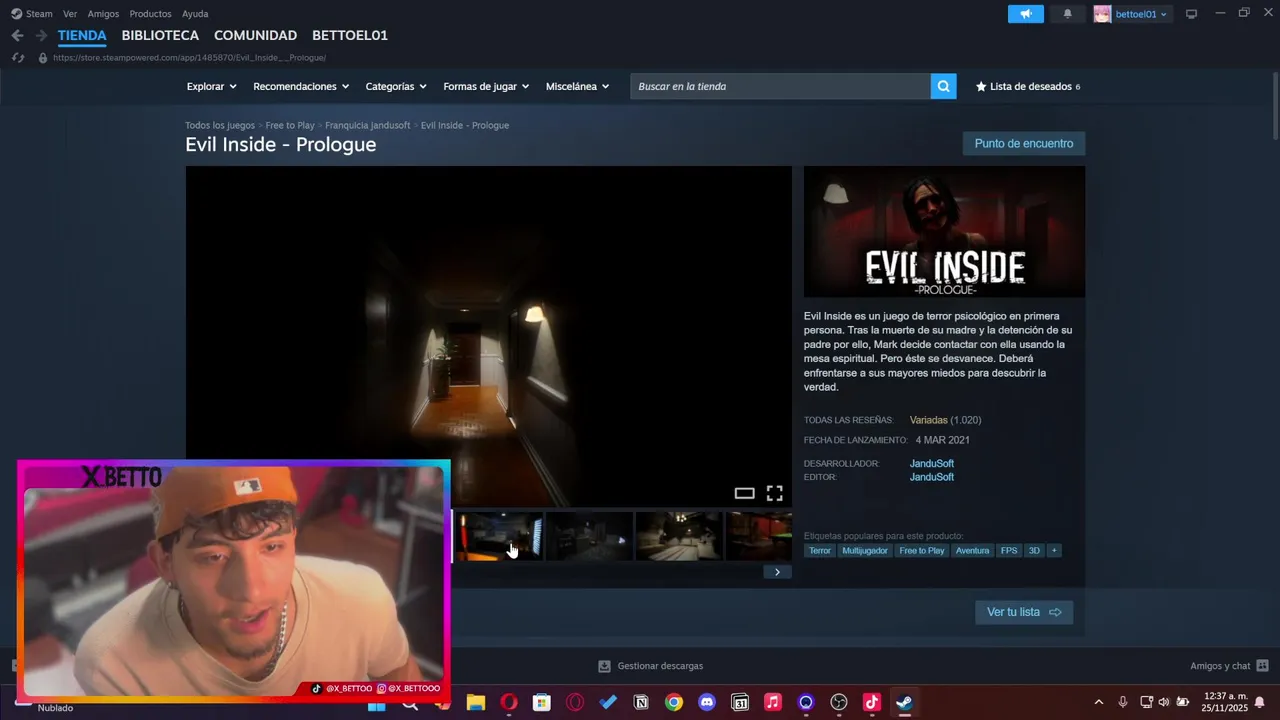This screenshot has width=1280, height=720.
Task: Select the FPS tag
Action: pyautogui.click(x=1009, y=551)
